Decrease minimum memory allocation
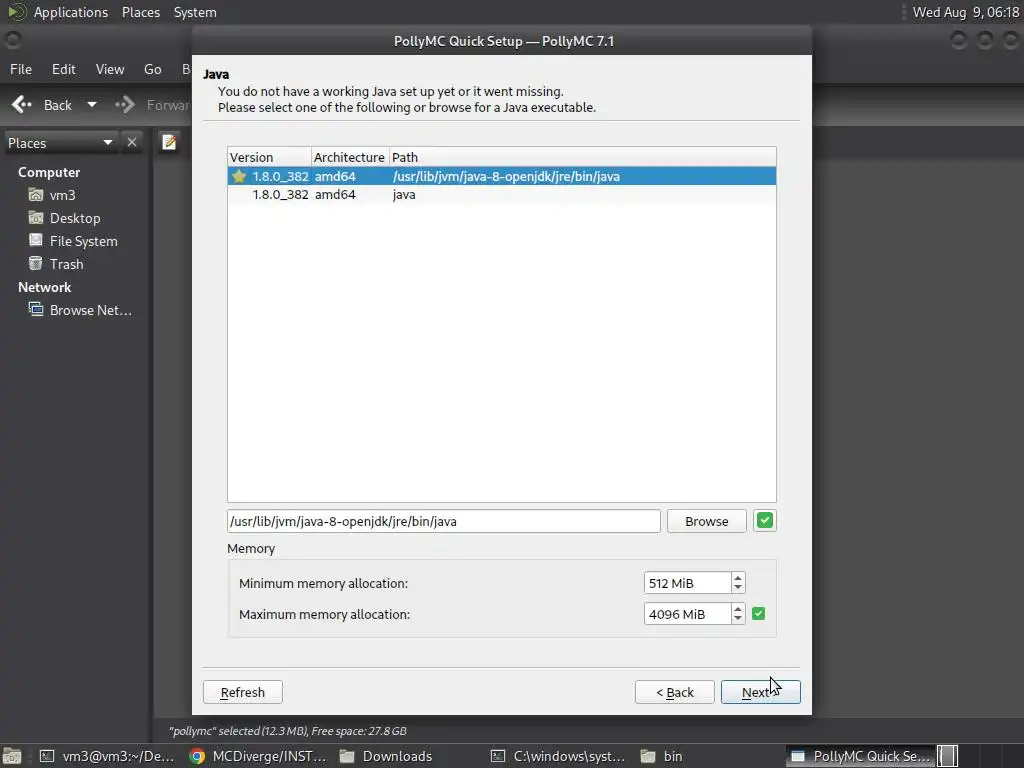The image size is (1024, 768). [x=738, y=588]
